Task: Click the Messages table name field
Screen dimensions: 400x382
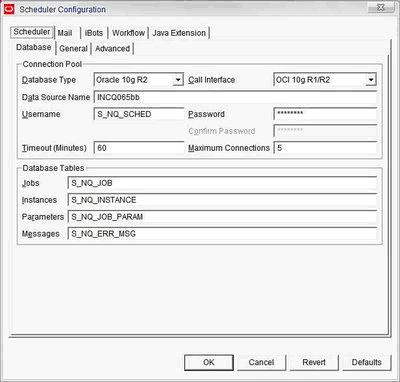Action: click(222, 234)
